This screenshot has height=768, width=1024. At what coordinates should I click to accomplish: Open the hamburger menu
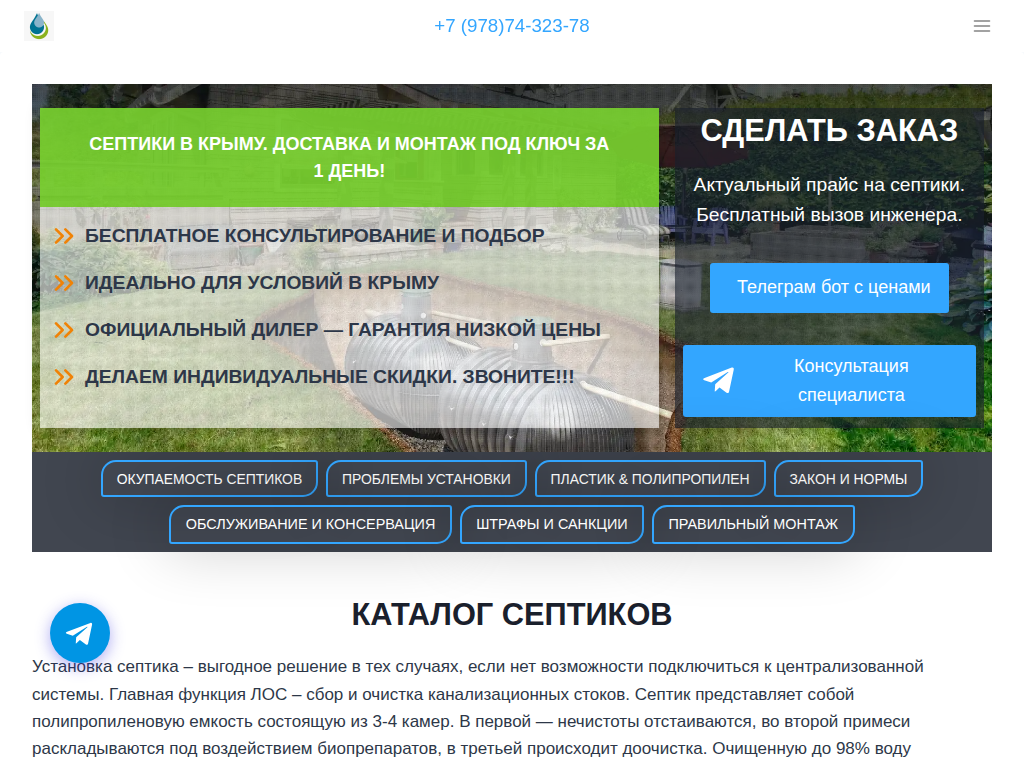(982, 26)
